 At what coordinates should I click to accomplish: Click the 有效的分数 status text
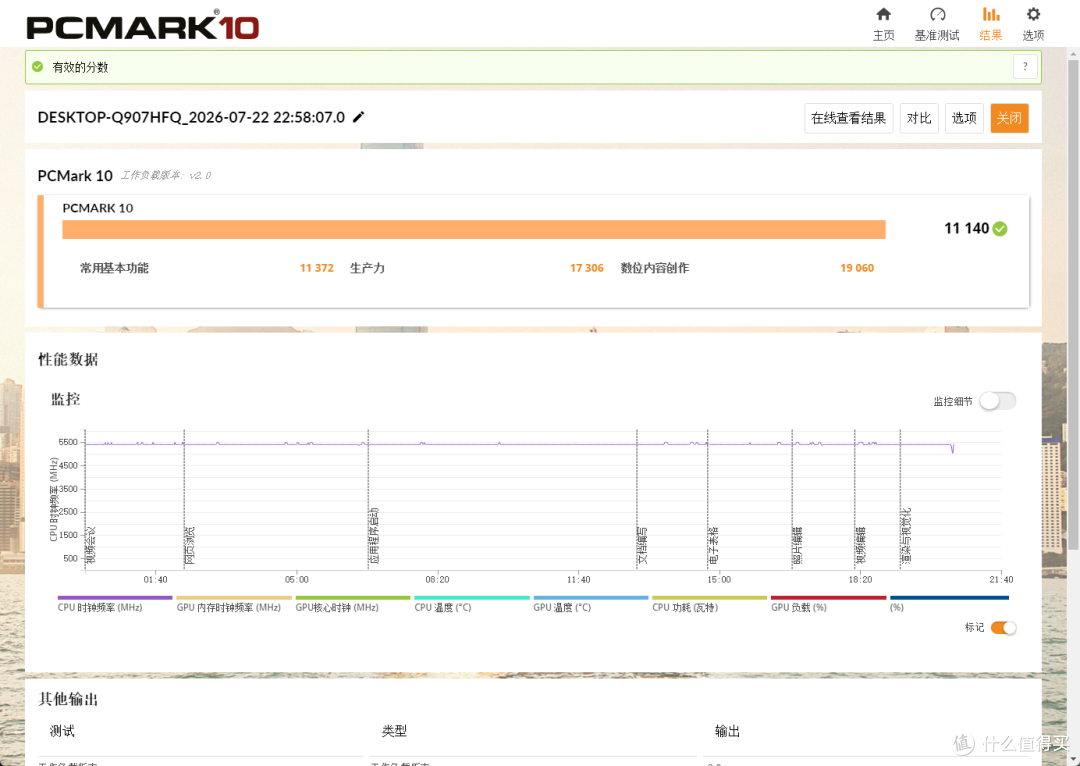pos(80,68)
